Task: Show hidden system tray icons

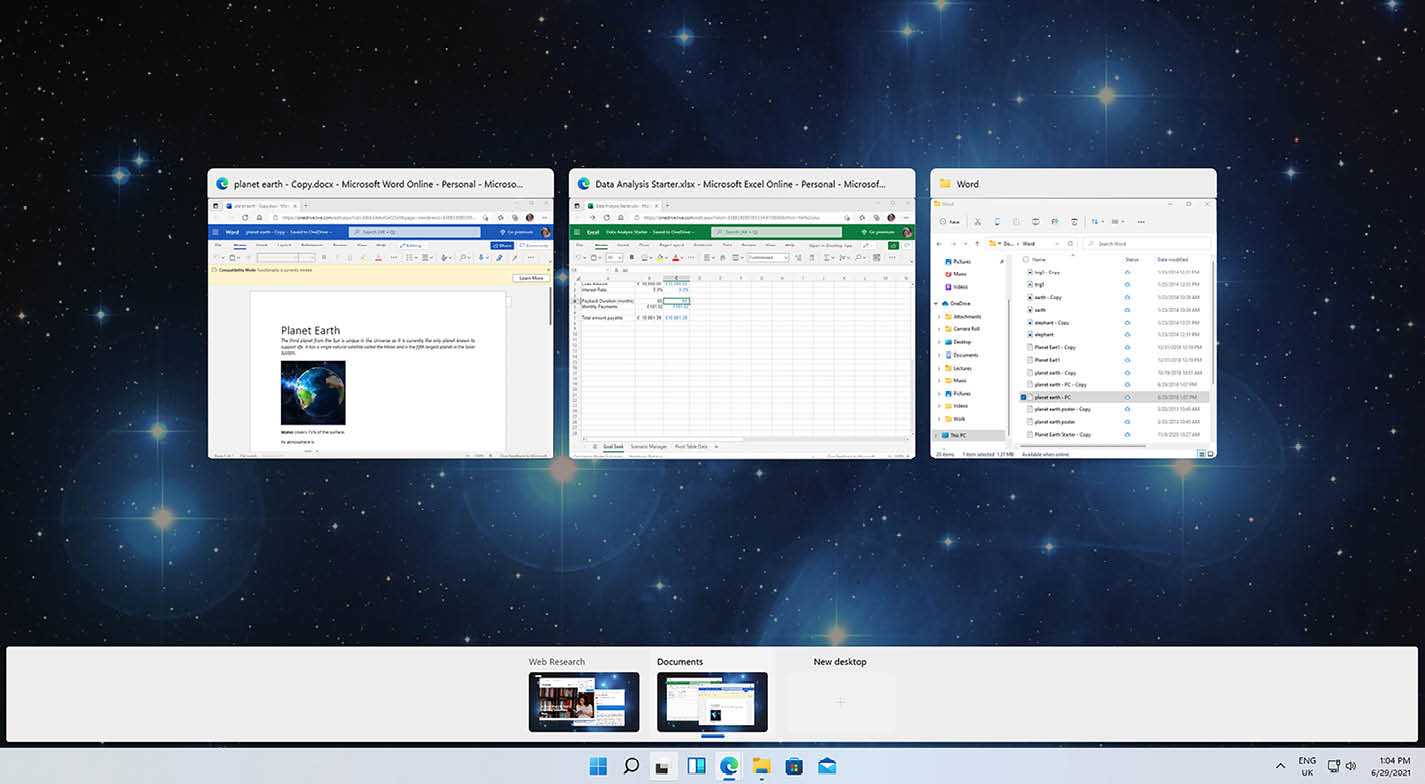Action: pos(1280,766)
